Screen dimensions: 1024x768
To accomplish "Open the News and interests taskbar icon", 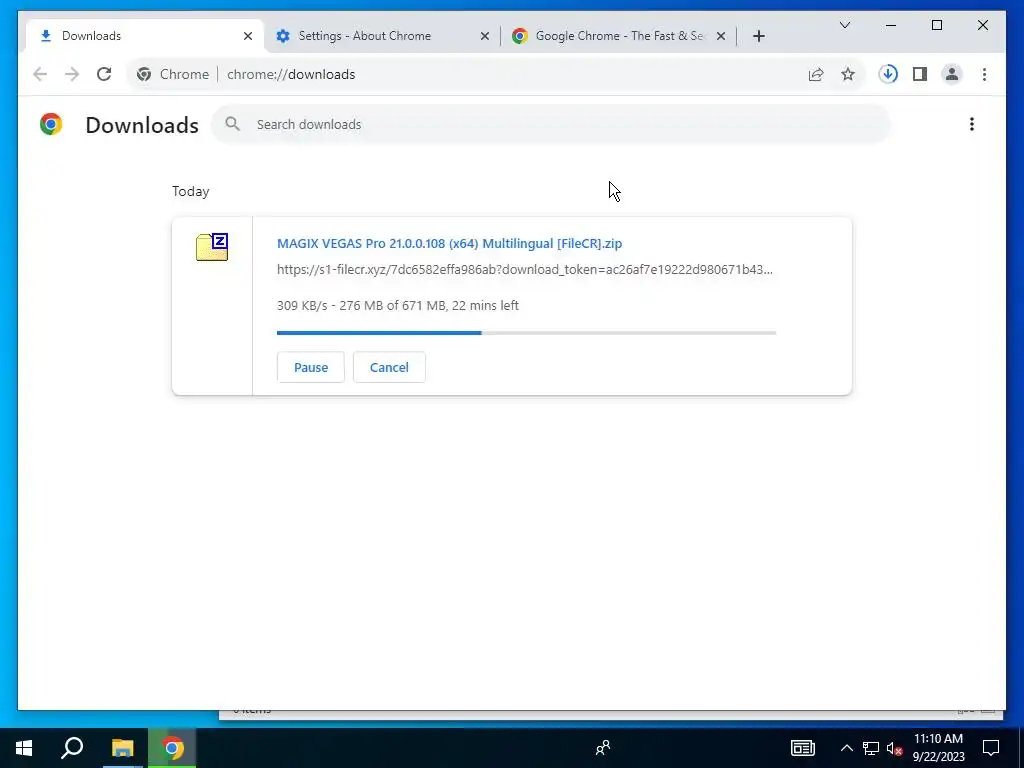I will [803, 748].
